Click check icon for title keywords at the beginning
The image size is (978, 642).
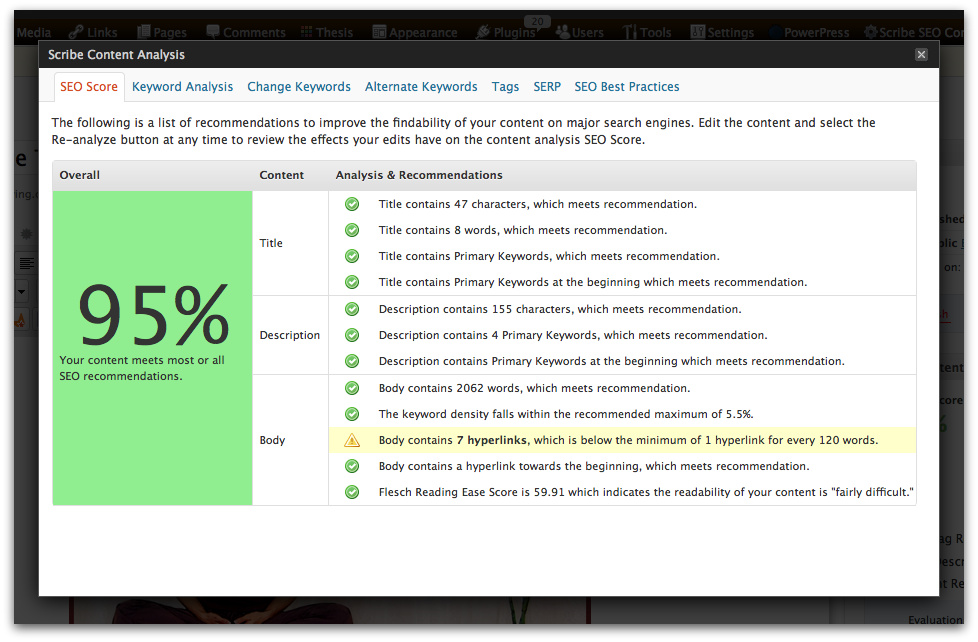tap(352, 282)
